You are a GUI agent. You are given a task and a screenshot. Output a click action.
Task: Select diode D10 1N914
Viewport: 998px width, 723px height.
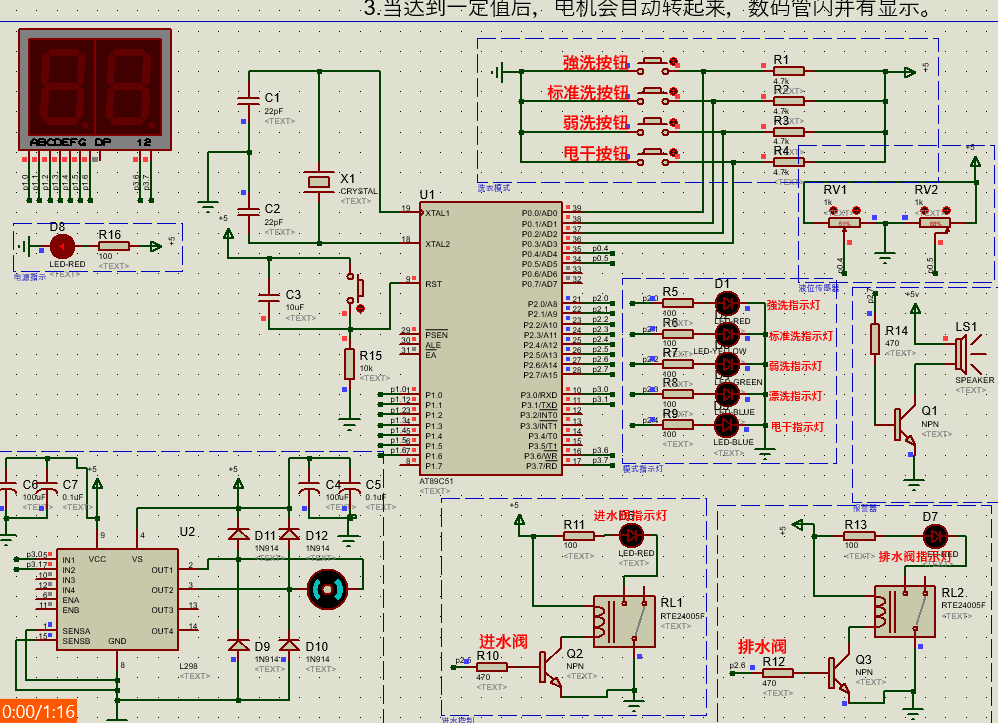point(290,645)
